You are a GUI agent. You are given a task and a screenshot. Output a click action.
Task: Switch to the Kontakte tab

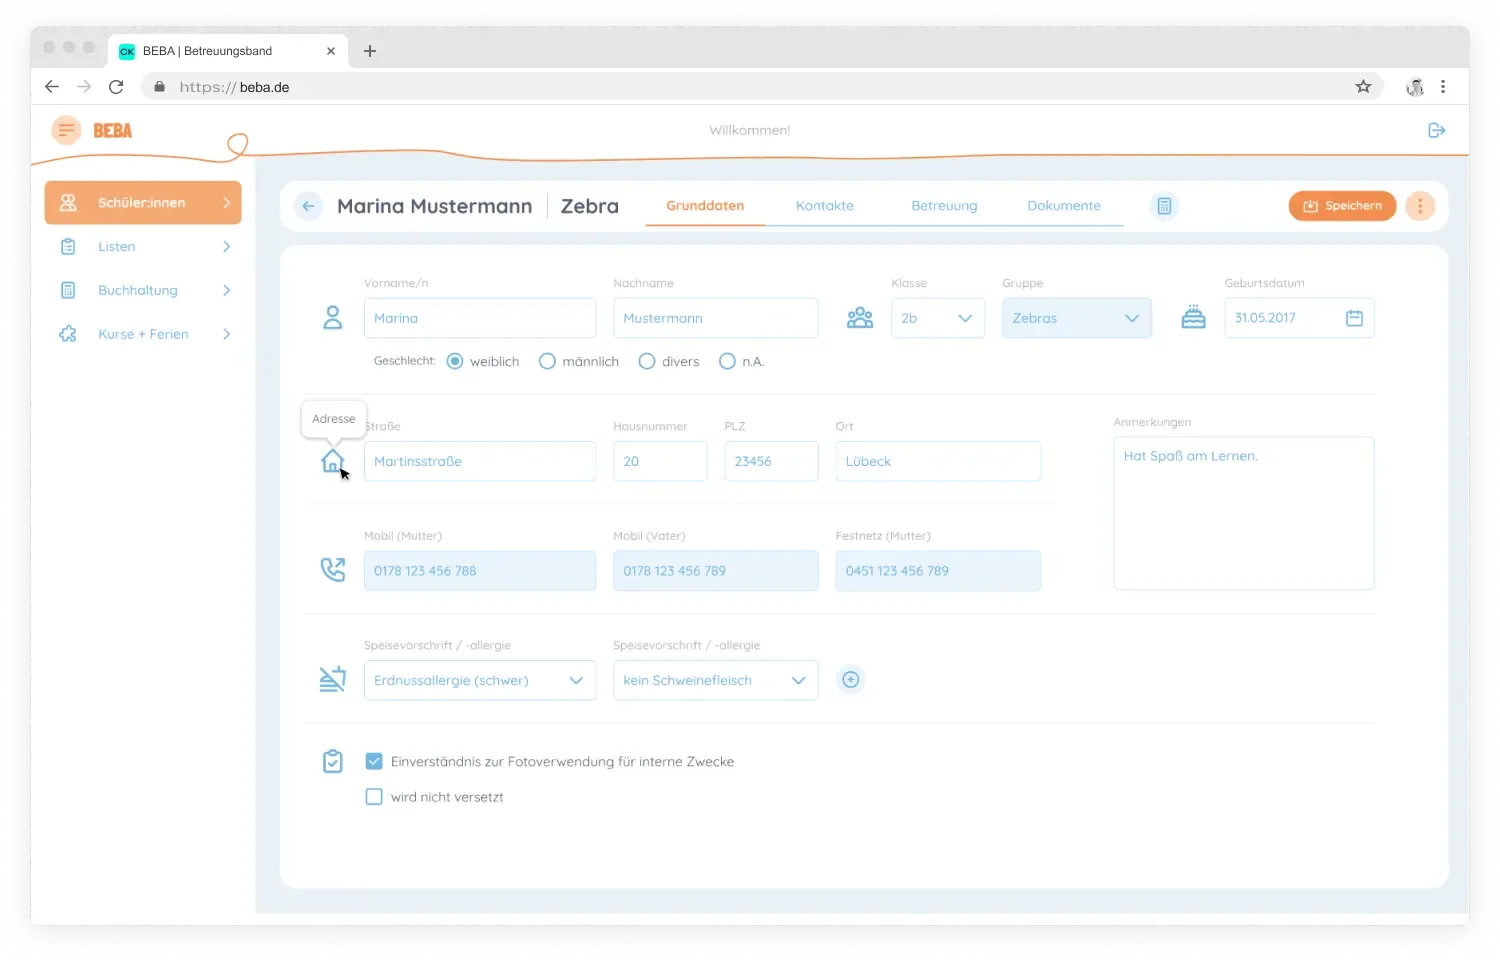(825, 206)
